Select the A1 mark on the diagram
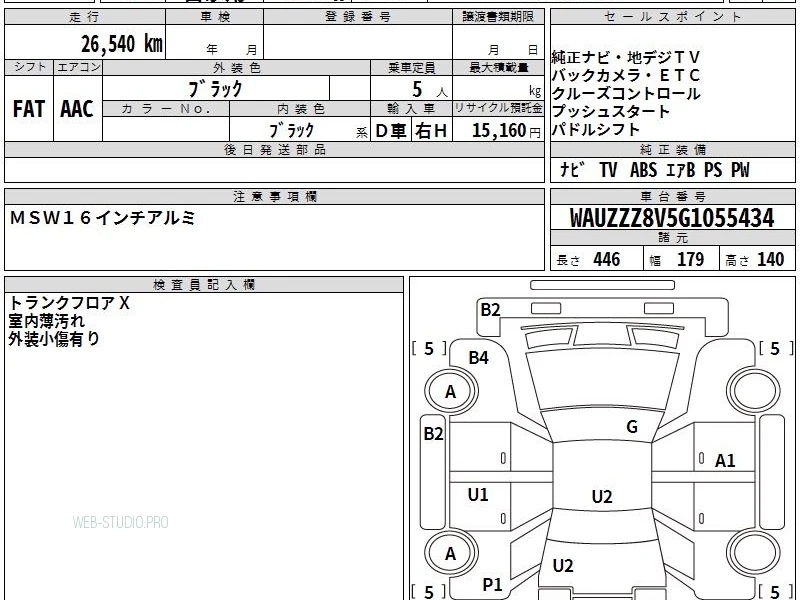This screenshot has width=800, height=600. 724,461
